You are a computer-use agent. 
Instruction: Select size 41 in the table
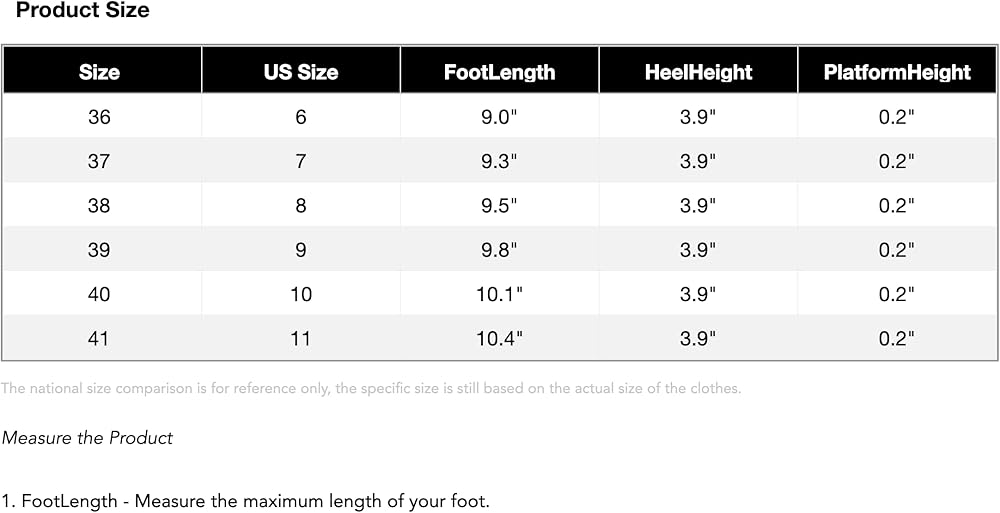[99, 338]
